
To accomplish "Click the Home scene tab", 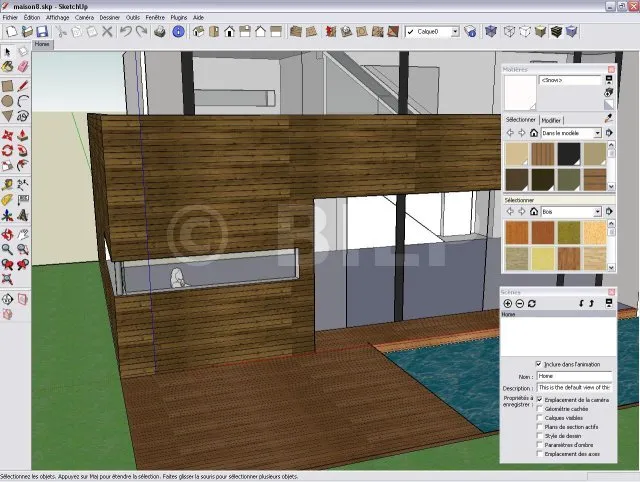I will [44, 45].
